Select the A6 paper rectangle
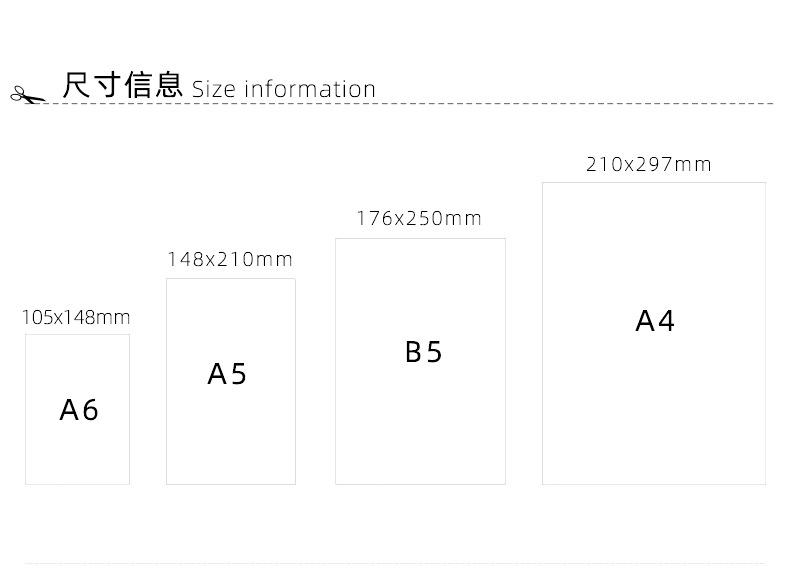The height and width of the screenshot is (580, 790). tap(78, 409)
